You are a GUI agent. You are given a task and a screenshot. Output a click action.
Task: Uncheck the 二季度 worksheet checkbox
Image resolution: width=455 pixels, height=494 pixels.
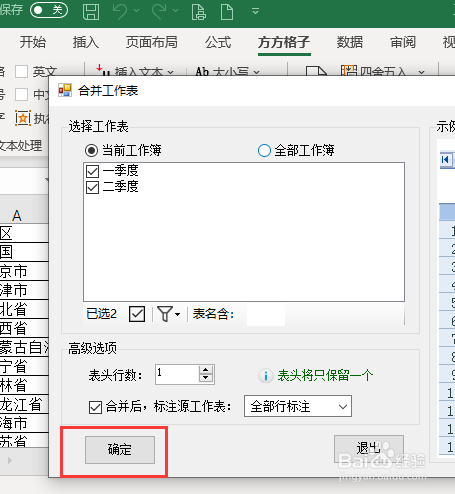click(x=92, y=187)
